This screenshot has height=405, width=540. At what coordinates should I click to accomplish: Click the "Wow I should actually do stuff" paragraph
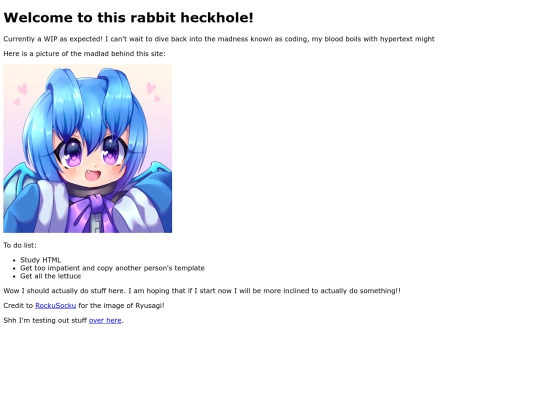tap(202, 291)
